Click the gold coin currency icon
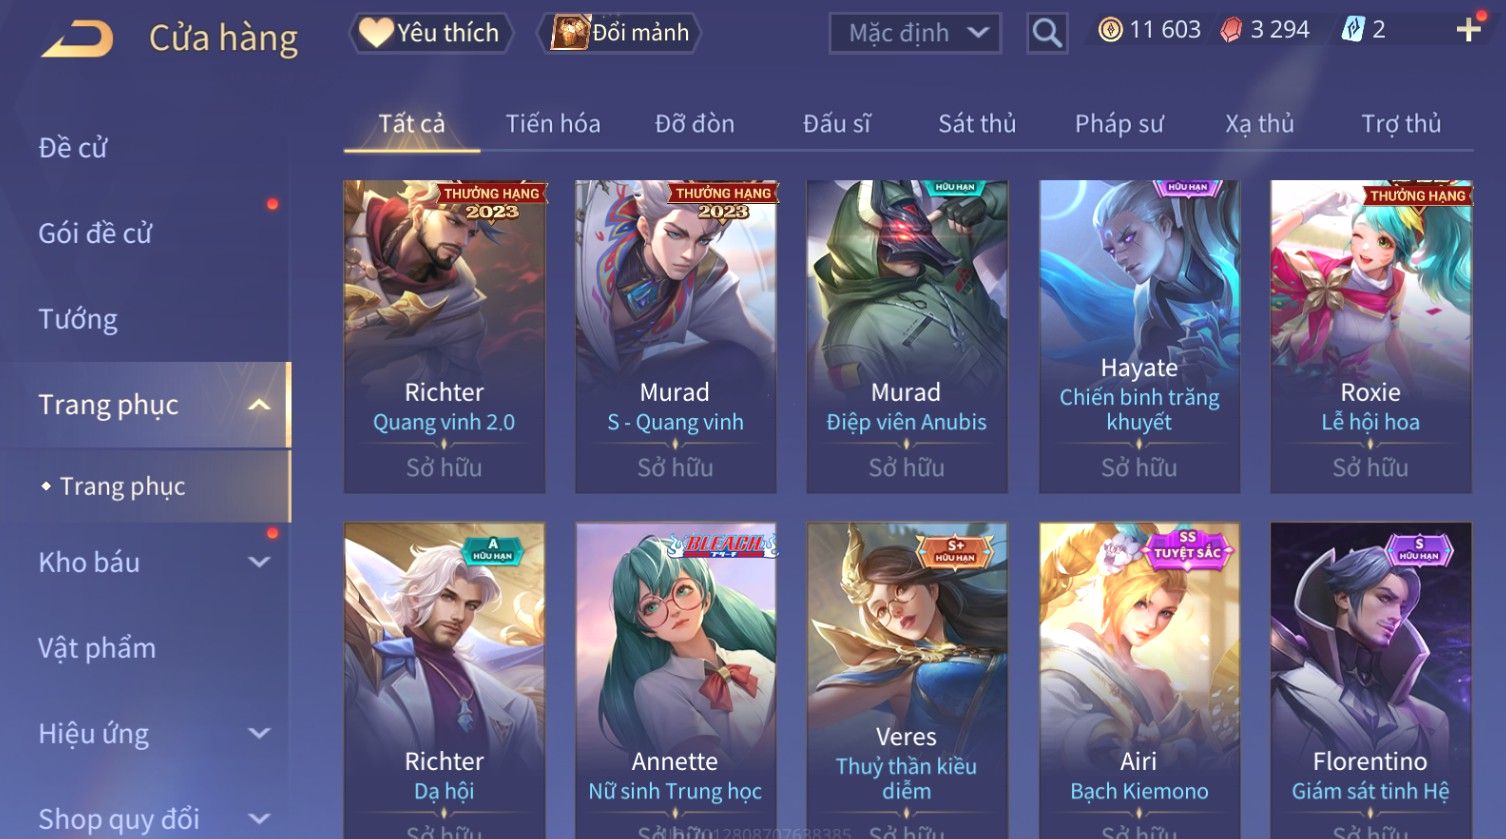The width and height of the screenshot is (1506, 839). pyautogui.click(x=1110, y=30)
